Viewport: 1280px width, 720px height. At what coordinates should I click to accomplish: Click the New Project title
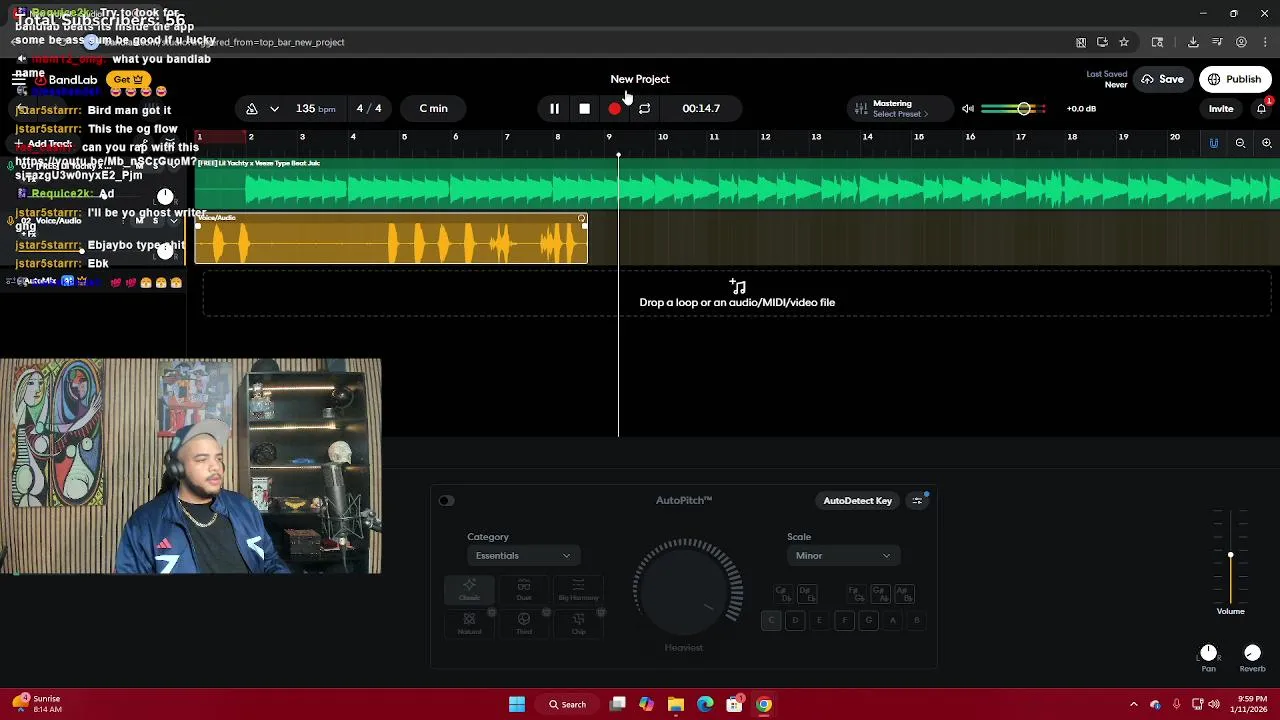pos(640,79)
